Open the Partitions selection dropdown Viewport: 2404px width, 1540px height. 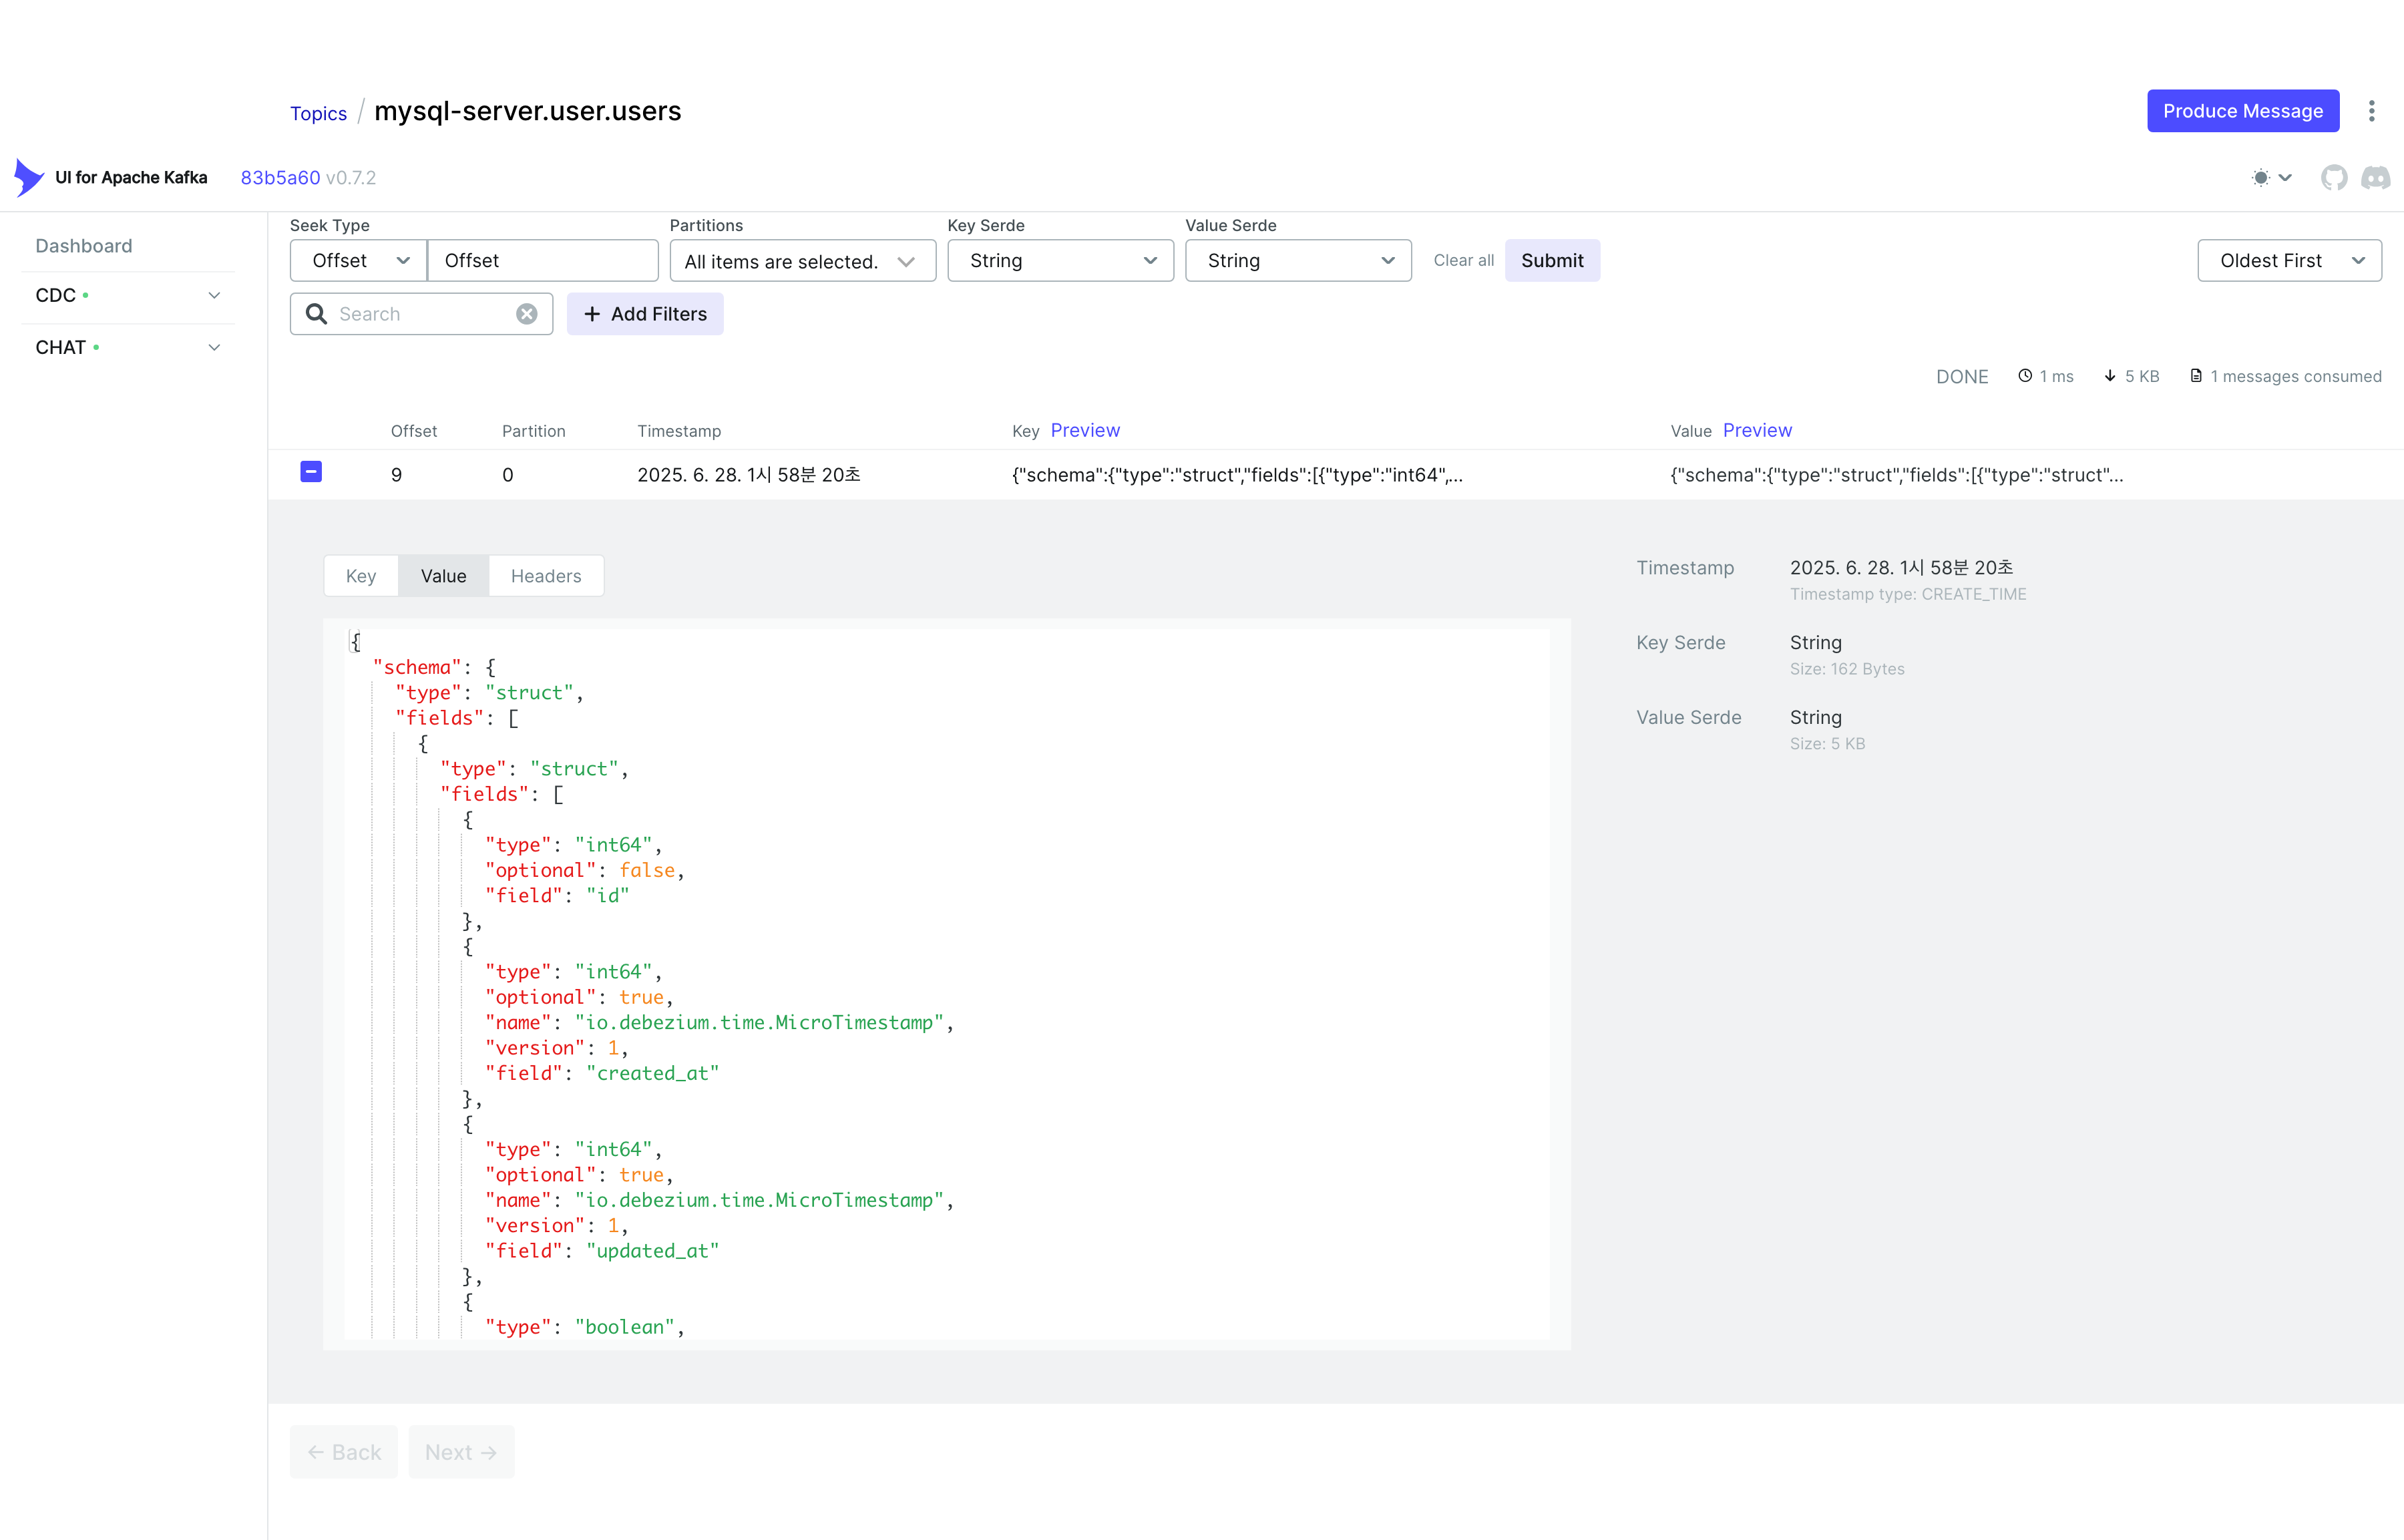802,261
